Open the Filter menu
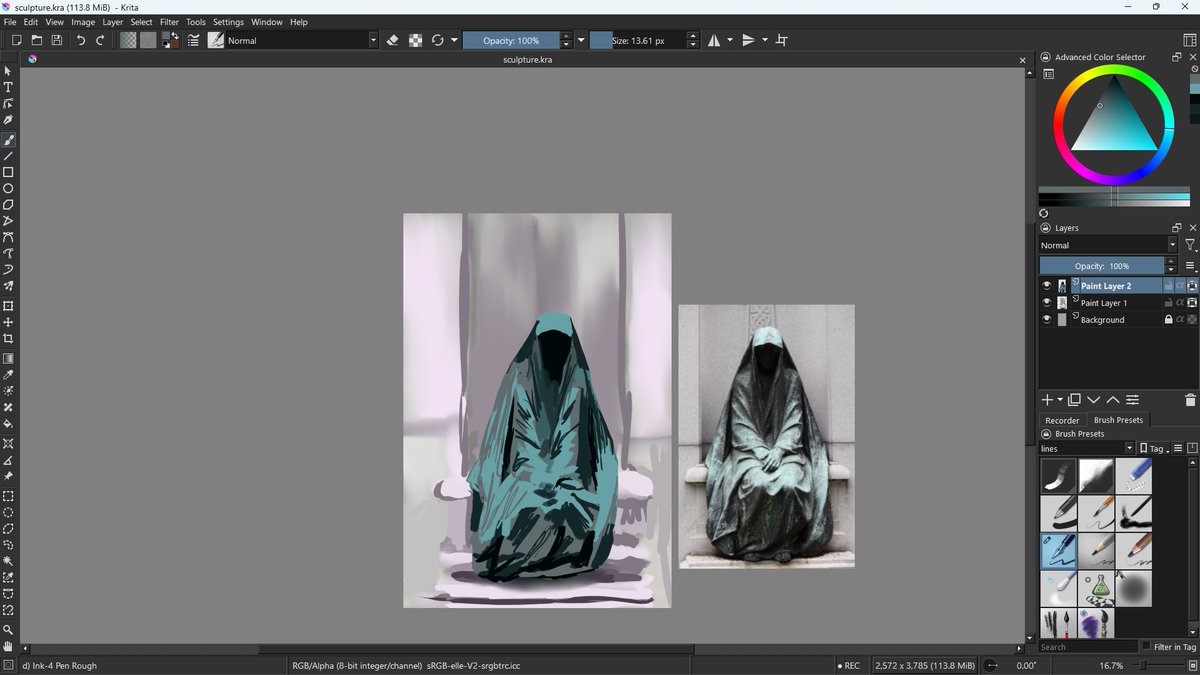Image resolution: width=1200 pixels, height=675 pixels. [x=170, y=22]
